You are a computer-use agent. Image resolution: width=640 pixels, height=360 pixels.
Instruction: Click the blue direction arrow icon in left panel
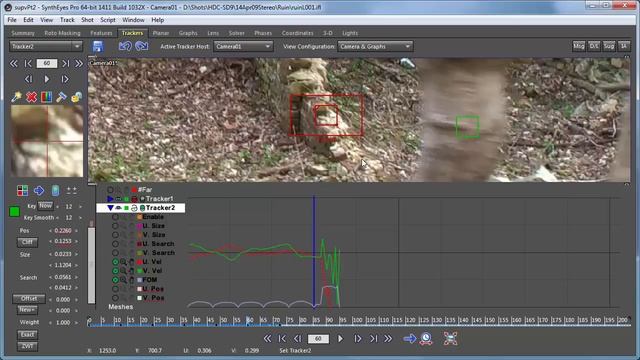tap(39, 190)
